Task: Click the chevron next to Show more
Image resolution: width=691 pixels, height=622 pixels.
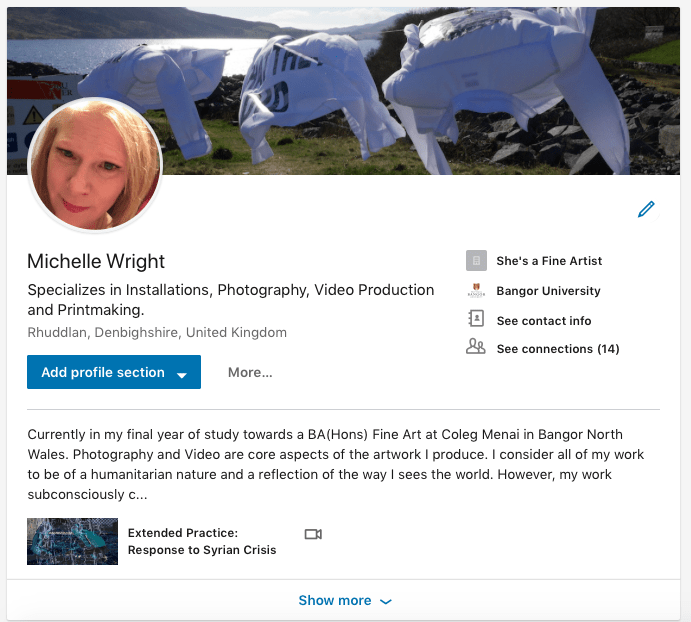Action: click(x=386, y=602)
